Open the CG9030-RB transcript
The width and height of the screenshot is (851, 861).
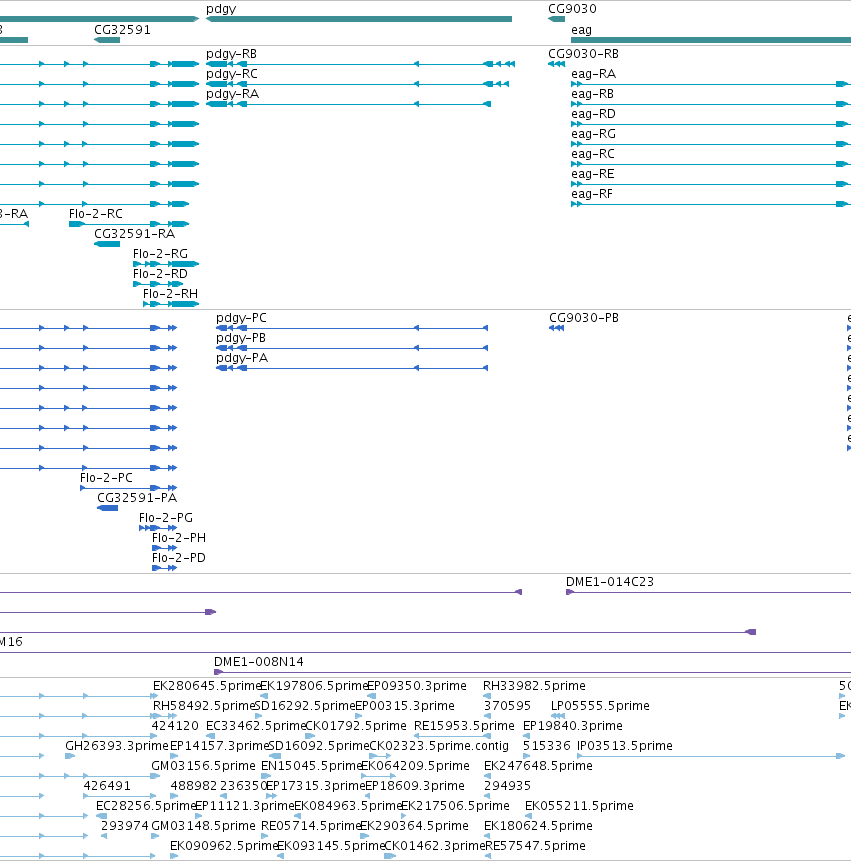point(557,64)
